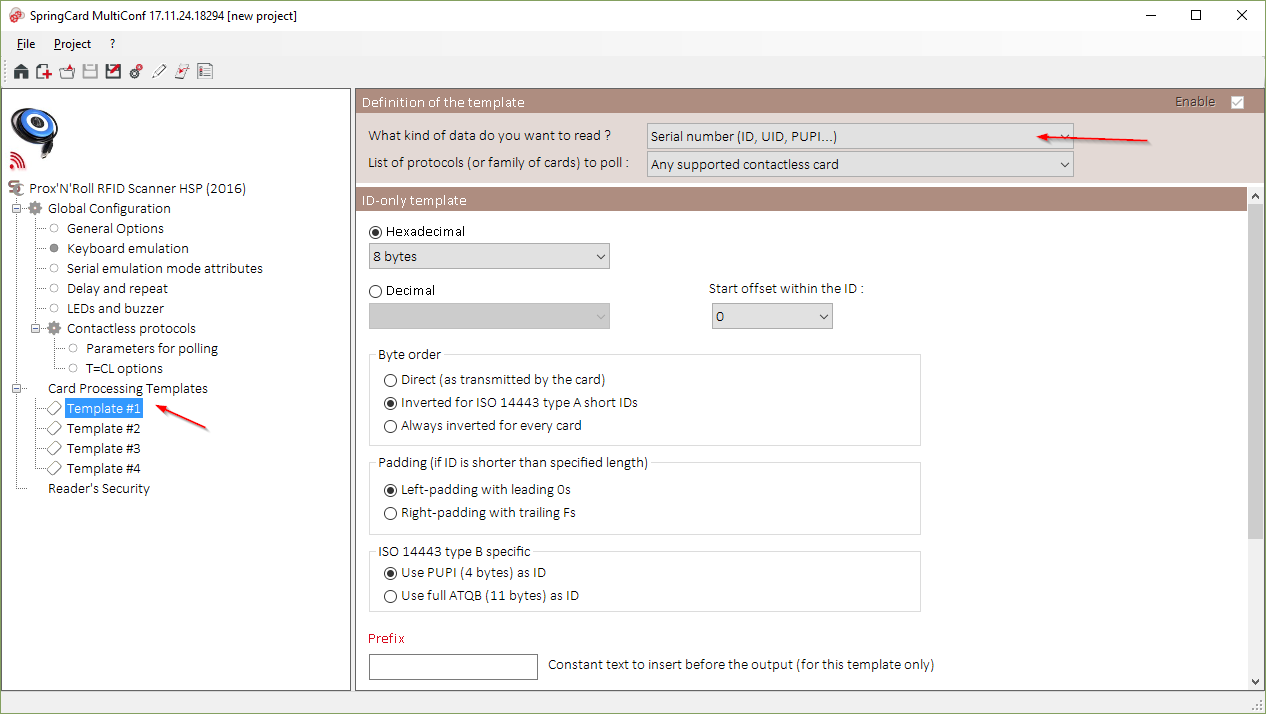The height and width of the screenshot is (714, 1266).
Task: Click the card-with-red-arrow toolbar icon
Action: [x=182, y=71]
